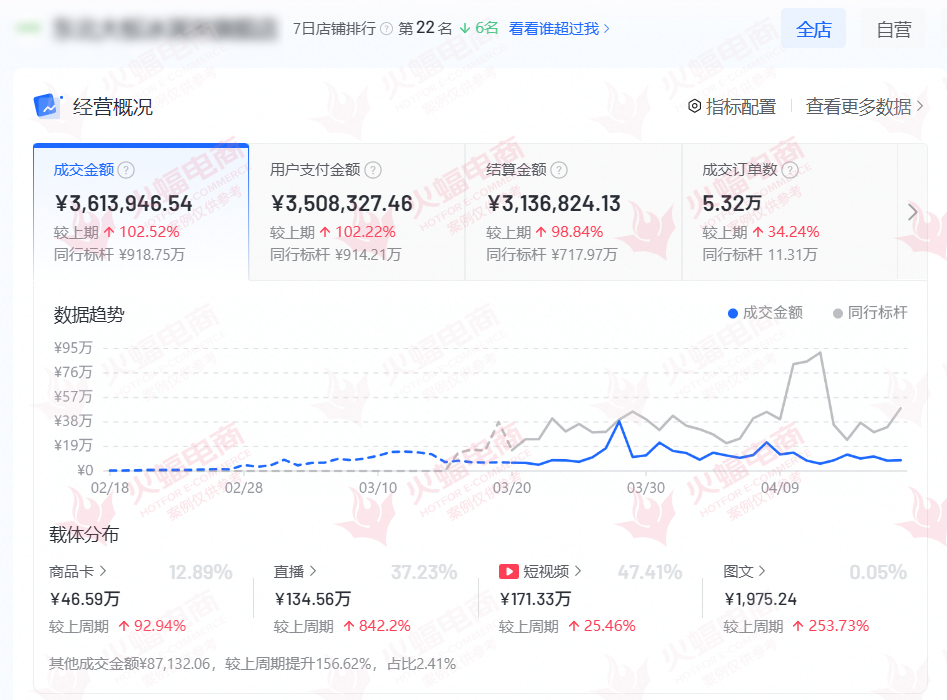The width and height of the screenshot is (947, 700).
Task: Click the ¥46.59万 商品卡 amount
Action: 85,599
